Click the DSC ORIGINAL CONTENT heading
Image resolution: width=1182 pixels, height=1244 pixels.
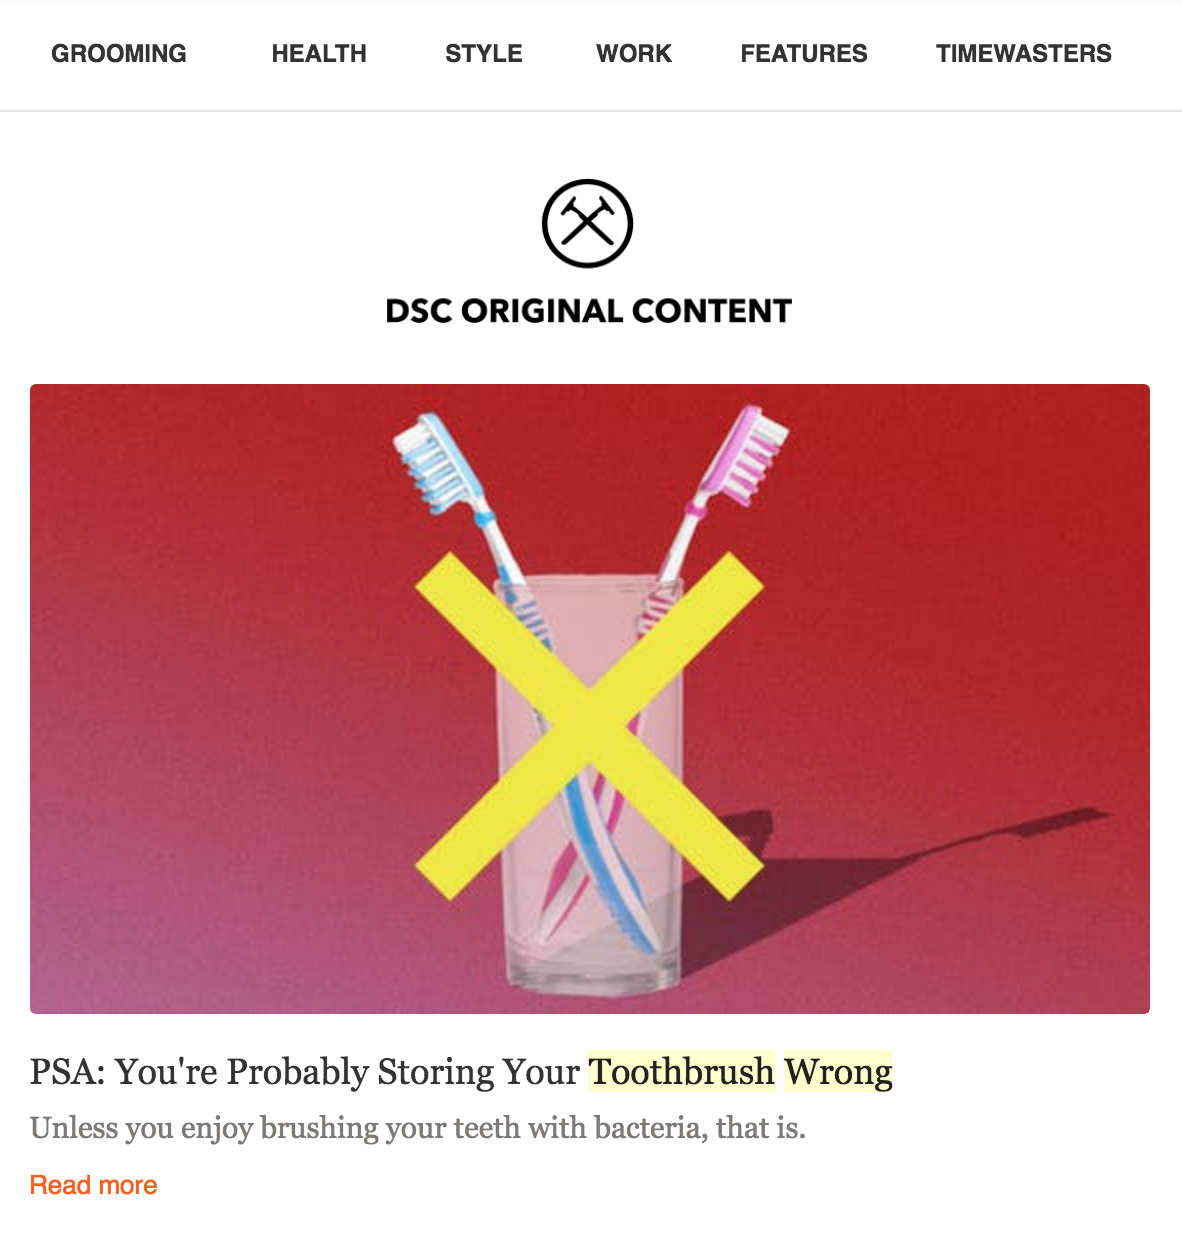(589, 311)
